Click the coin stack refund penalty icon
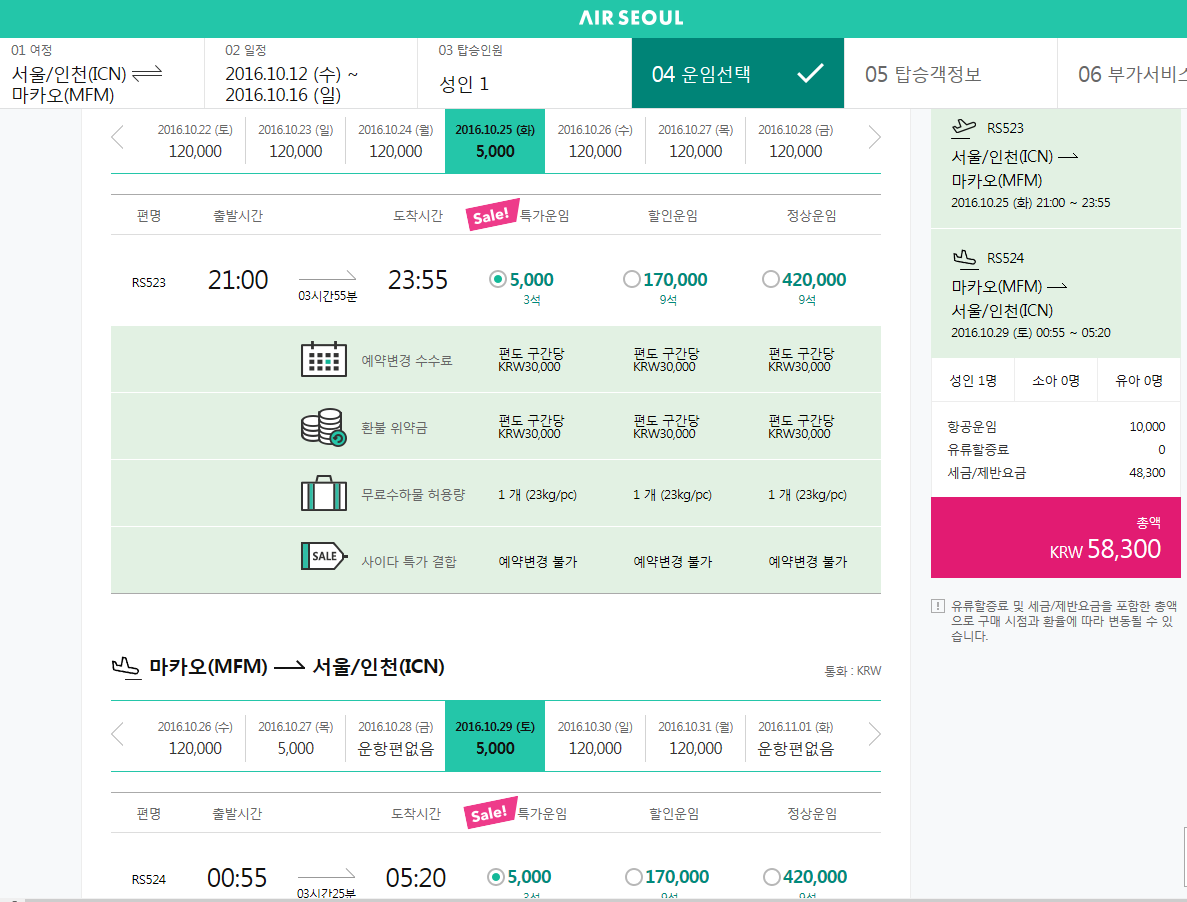This screenshot has width=1187, height=902. [323, 427]
